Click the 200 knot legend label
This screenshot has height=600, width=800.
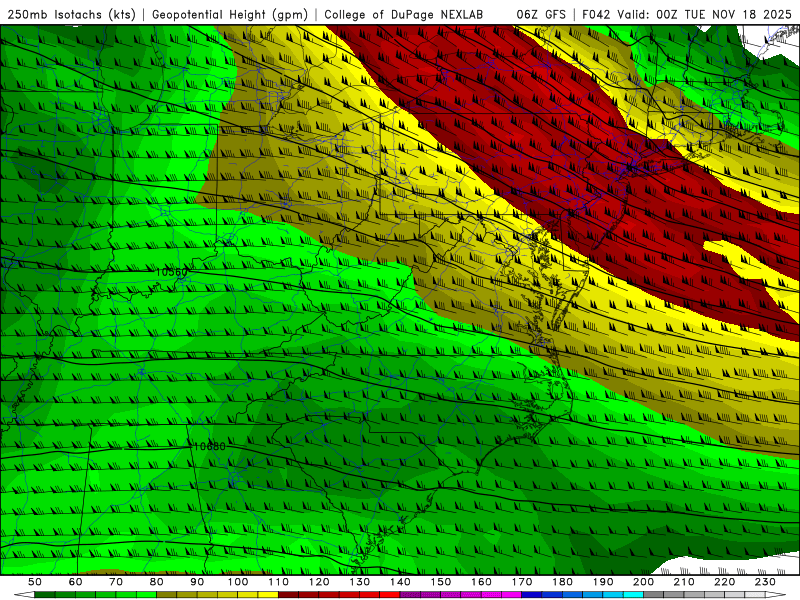[x=643, y=582]
